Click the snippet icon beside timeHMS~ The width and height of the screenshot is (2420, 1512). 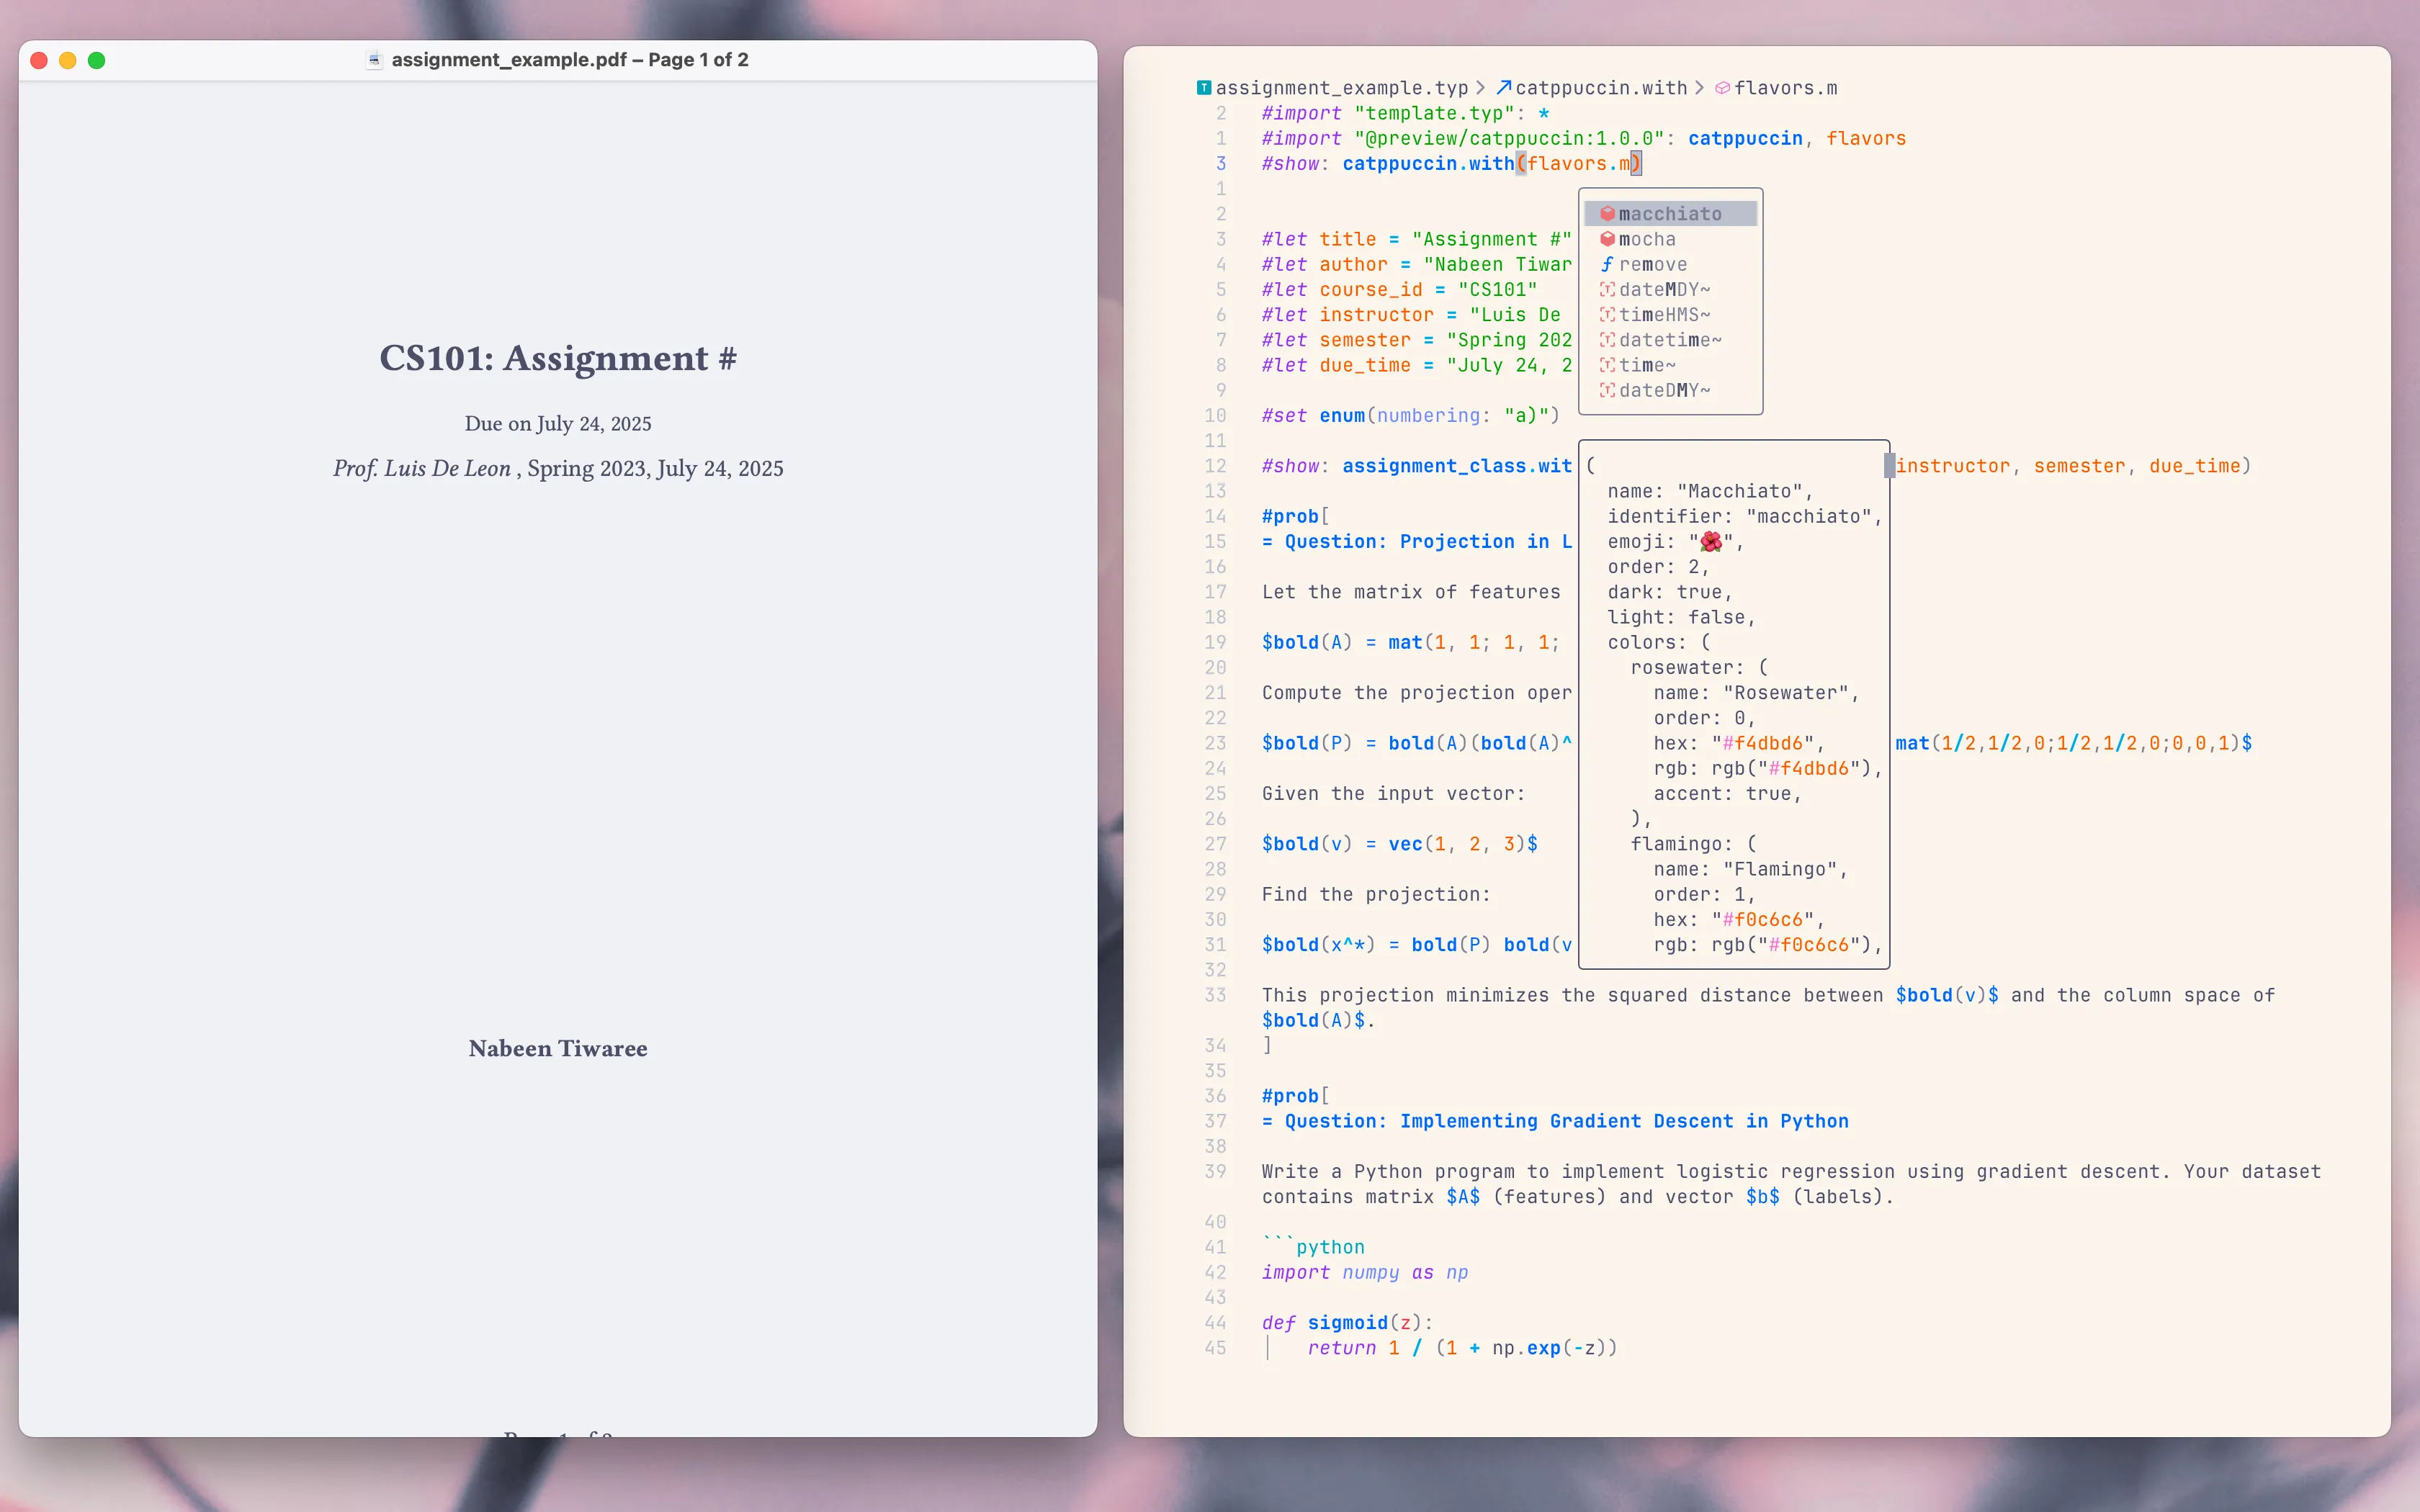click(x=1607, y=315)
